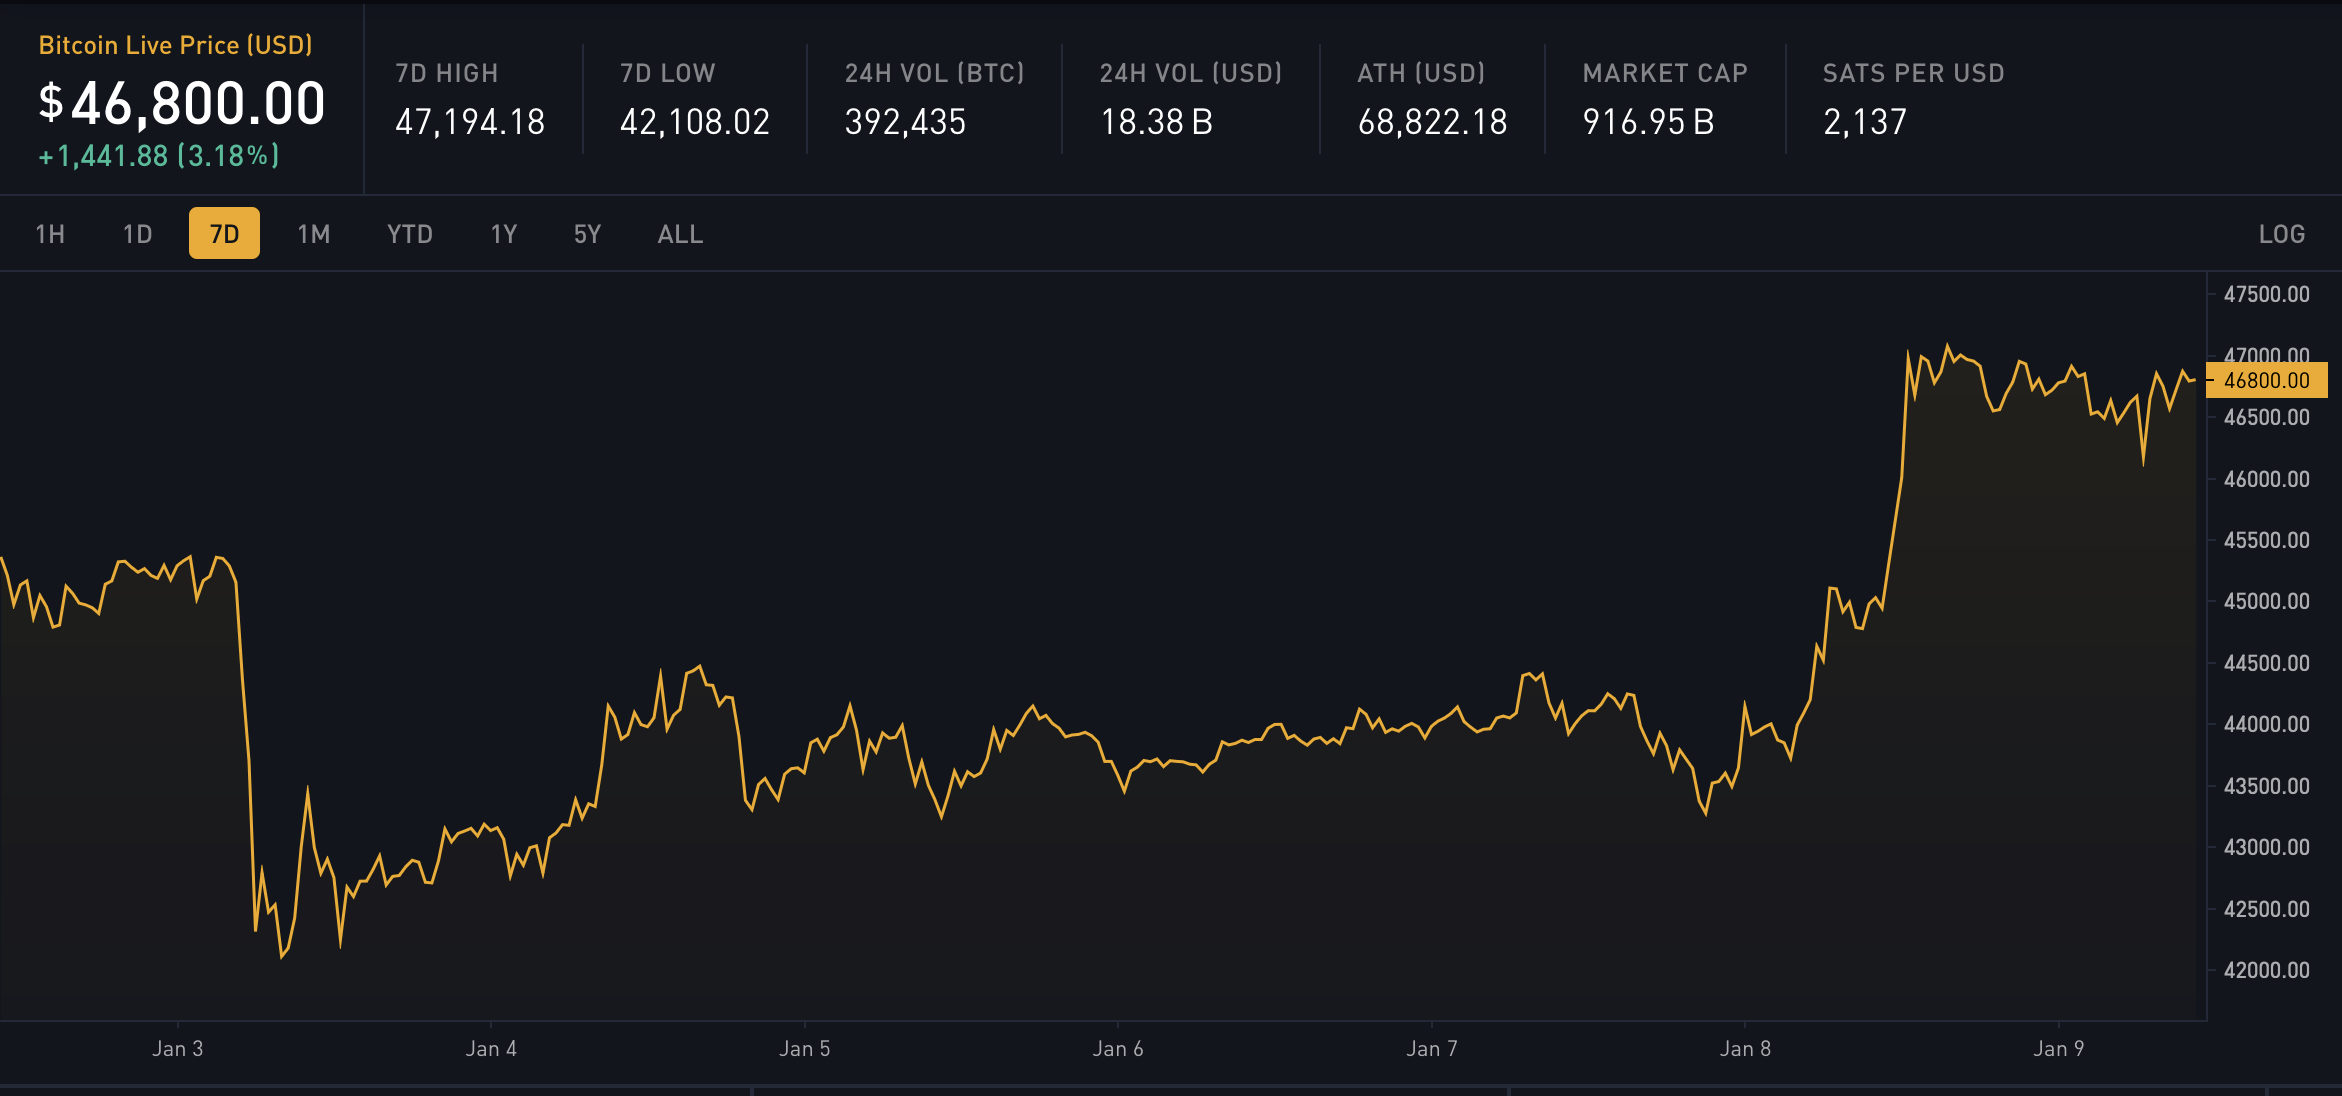The height and width of the screenshot is (1096, 2342).
Task: Click the 24H VOL (BTC) figure
Action: click(x=905, y=122)
